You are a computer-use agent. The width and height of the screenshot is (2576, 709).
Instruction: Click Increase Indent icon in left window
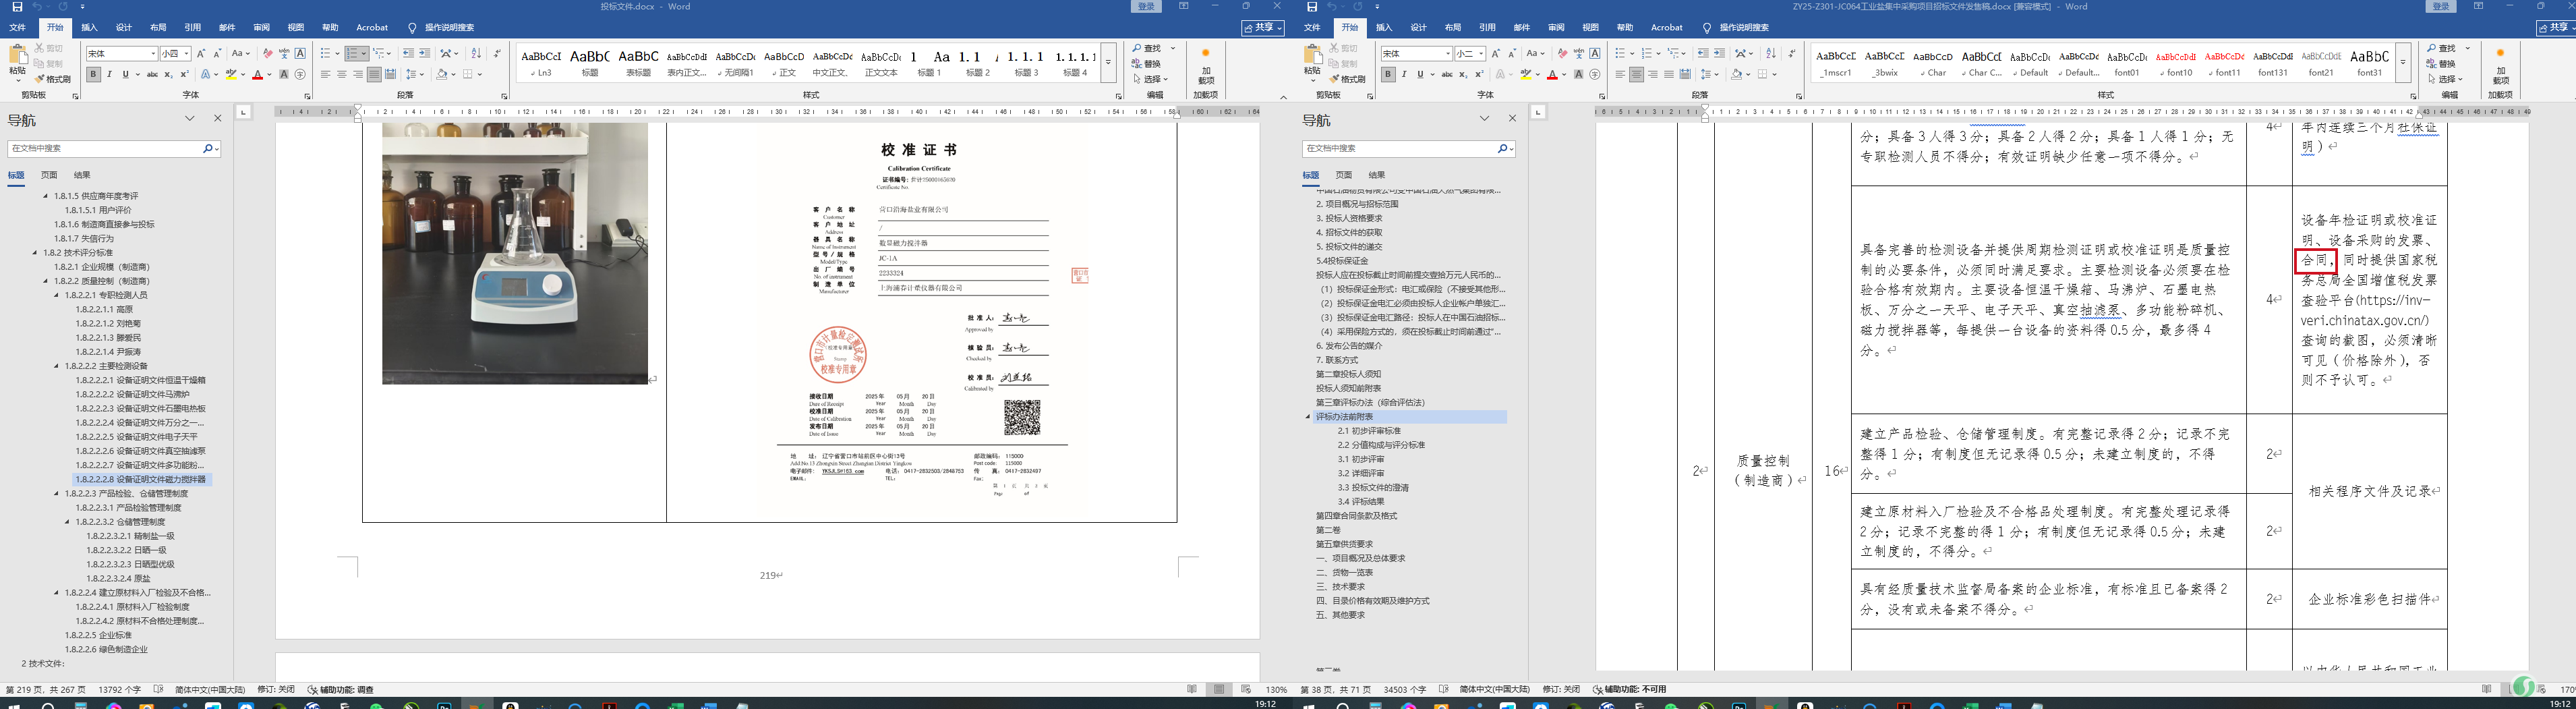click(425, 54)
